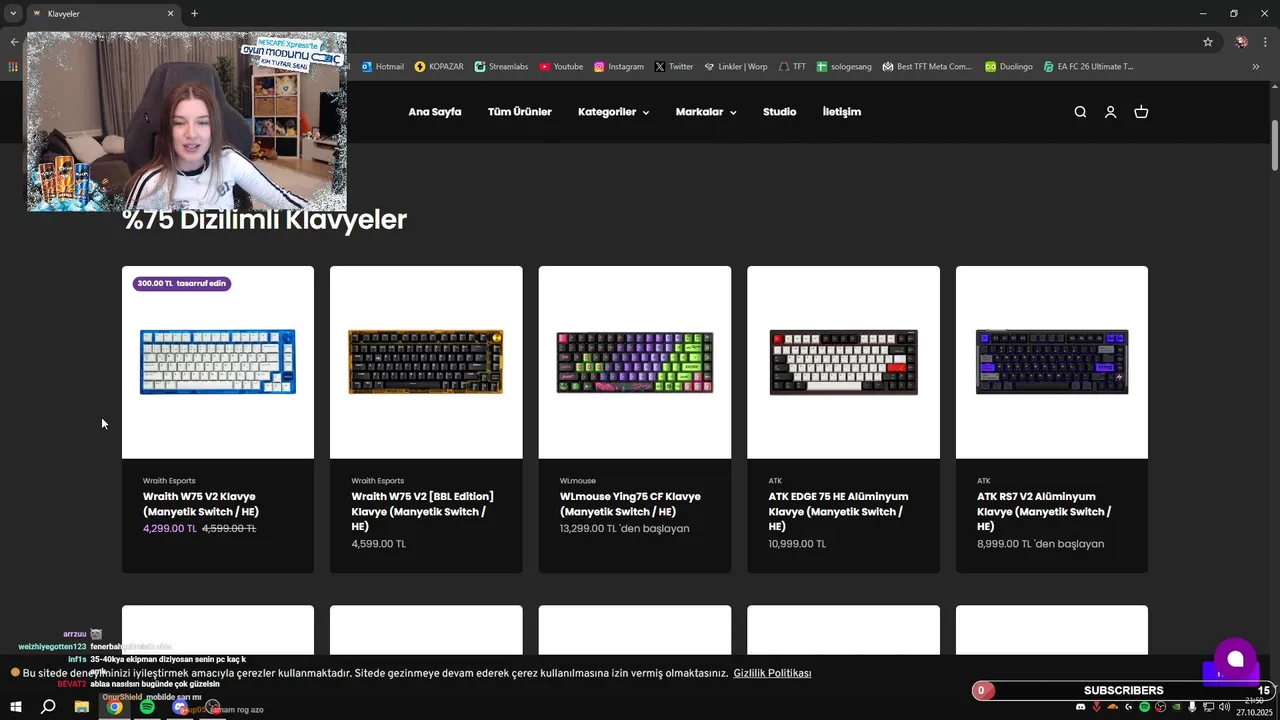
Task: Click the 300.00 TL tasarruf edin badge
Action: tap(182, 284)
